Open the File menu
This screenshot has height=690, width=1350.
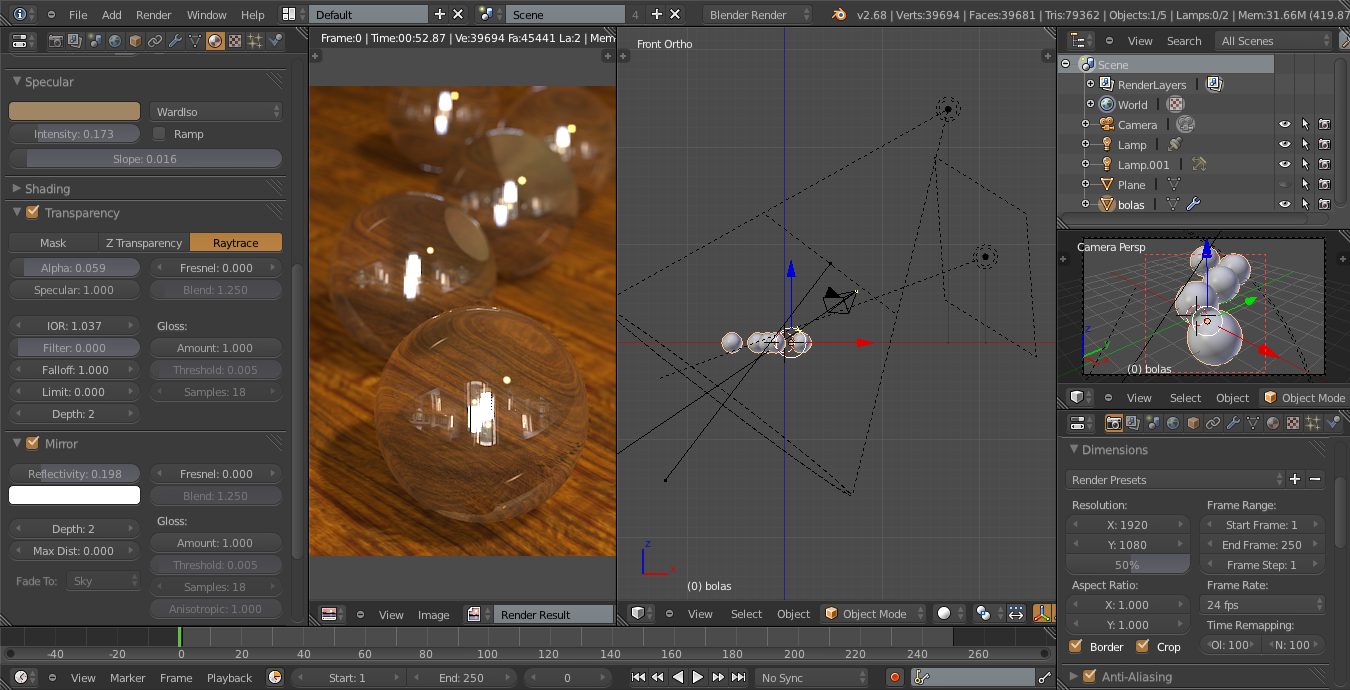click(x=78, y=15)
